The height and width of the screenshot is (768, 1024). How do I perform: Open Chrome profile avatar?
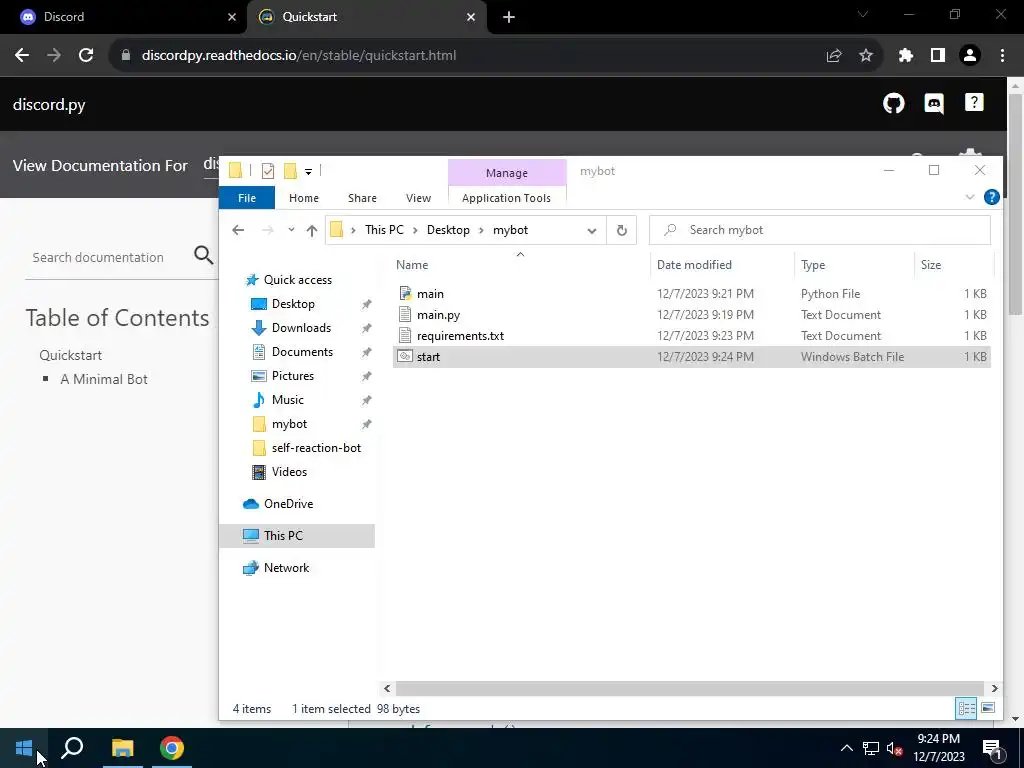tap(970, 56)
